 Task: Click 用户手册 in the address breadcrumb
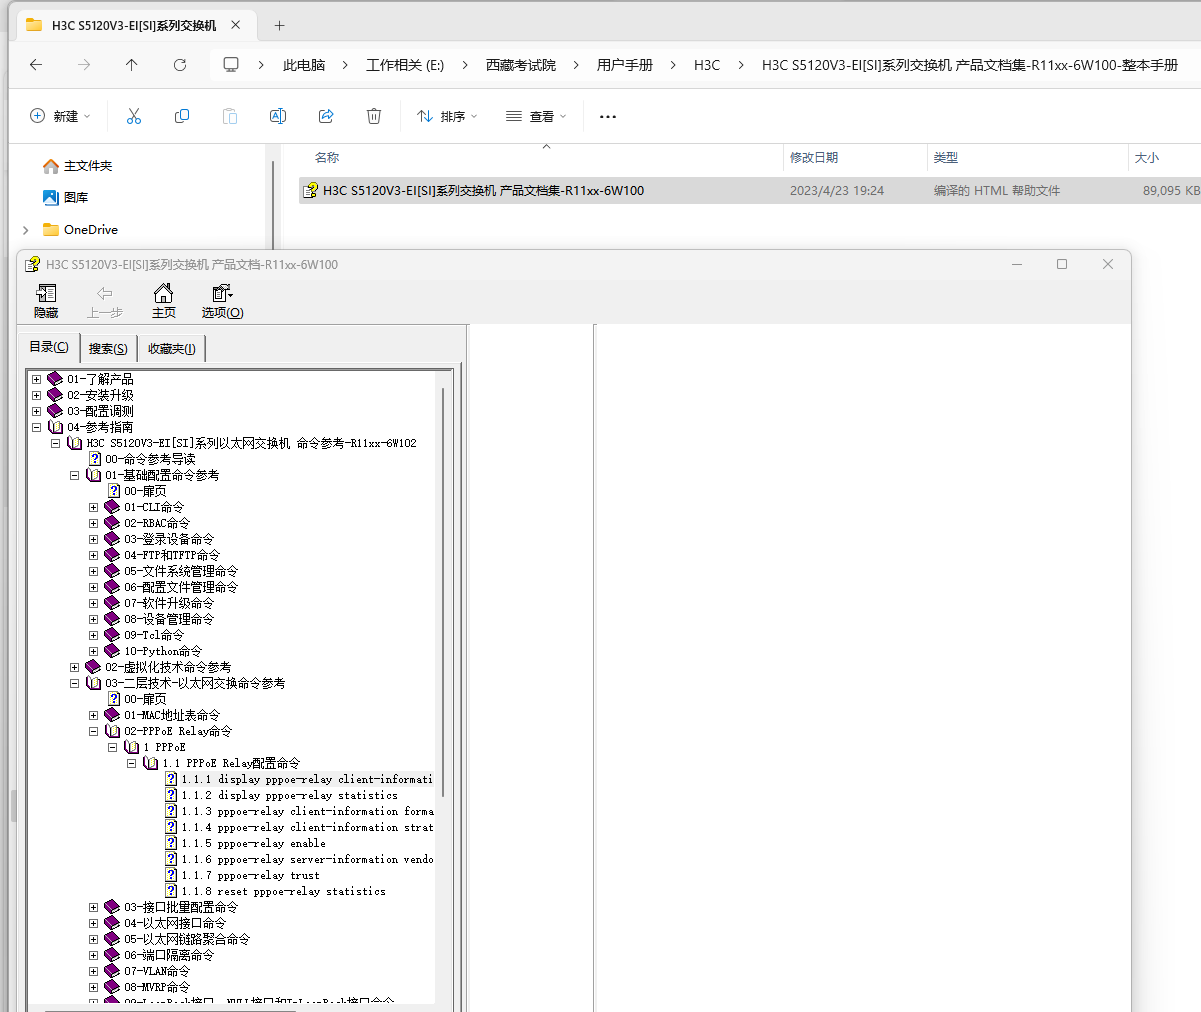click(625, 65)
